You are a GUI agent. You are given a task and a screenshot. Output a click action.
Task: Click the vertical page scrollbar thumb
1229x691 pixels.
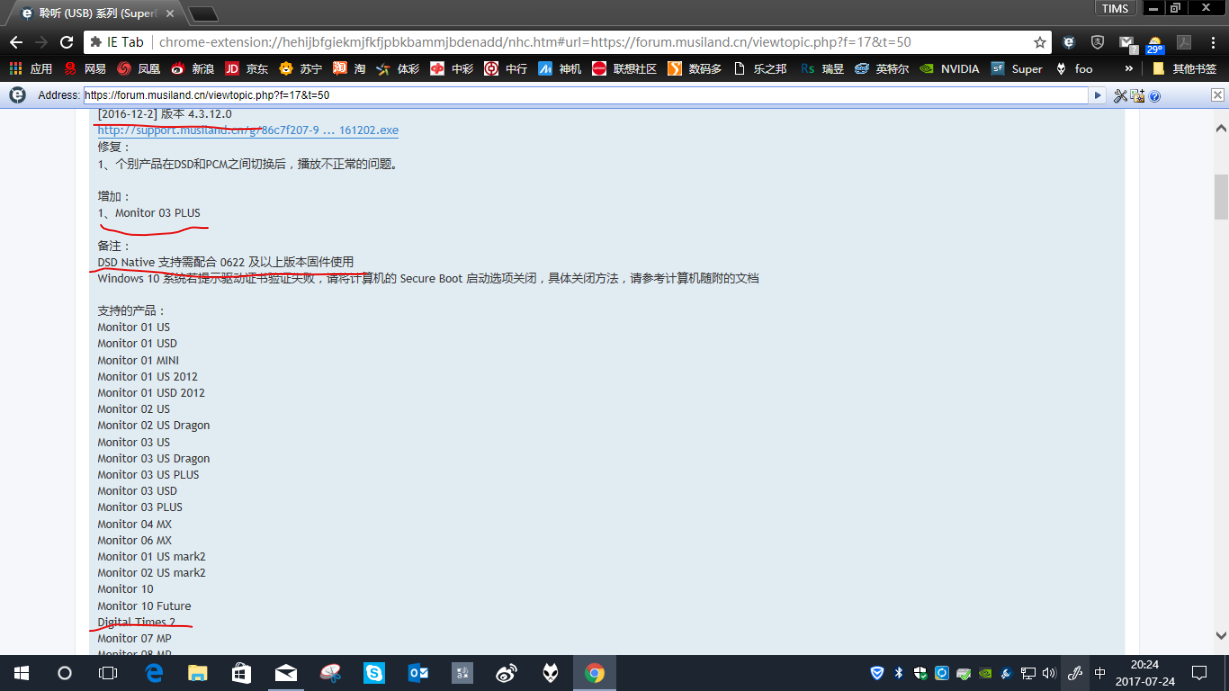1219,195
